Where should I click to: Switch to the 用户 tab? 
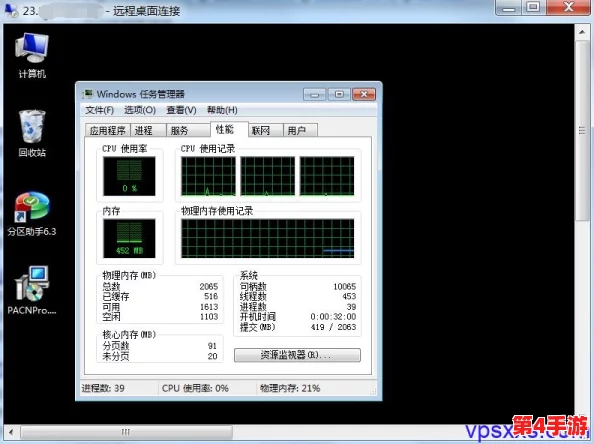(300, 130)
